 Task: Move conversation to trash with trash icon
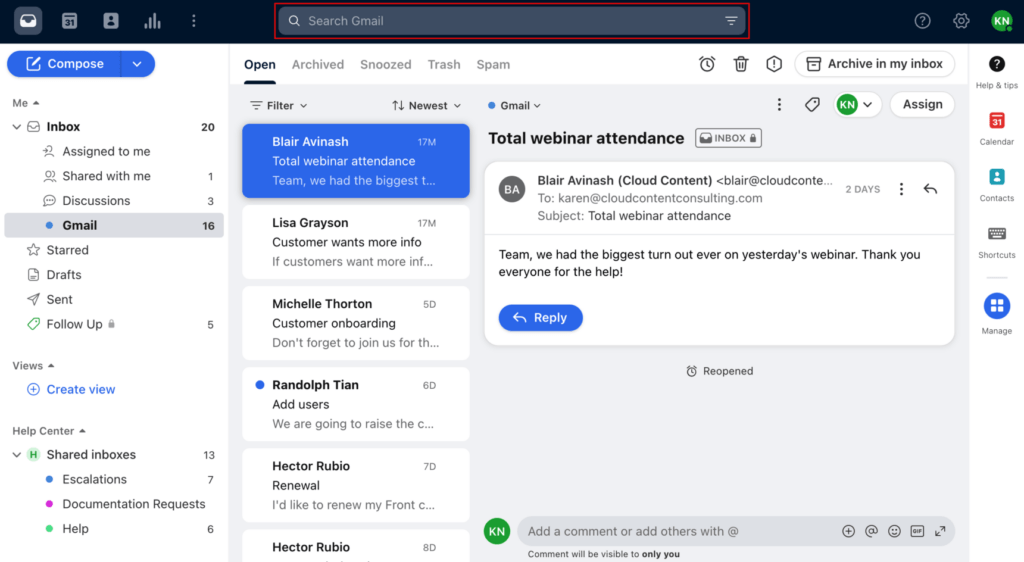point(741,64)
